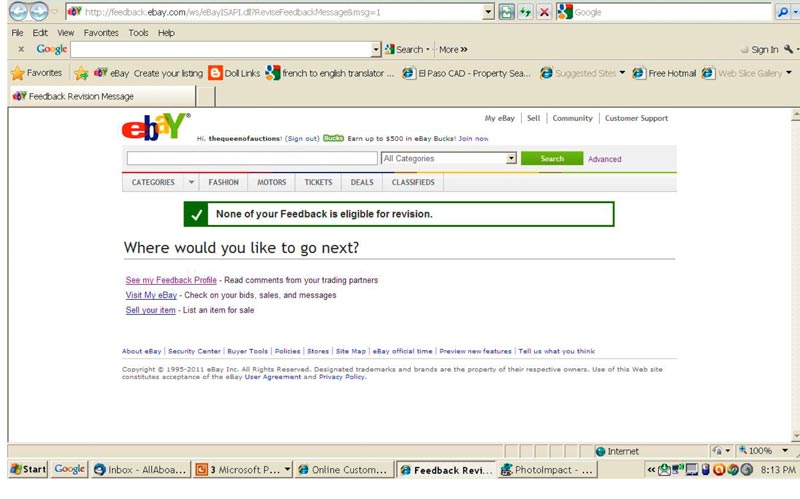Click the Favorites star button
Image resolution: width=800 pixels, height=499 pixels.
tap(36, 73)
